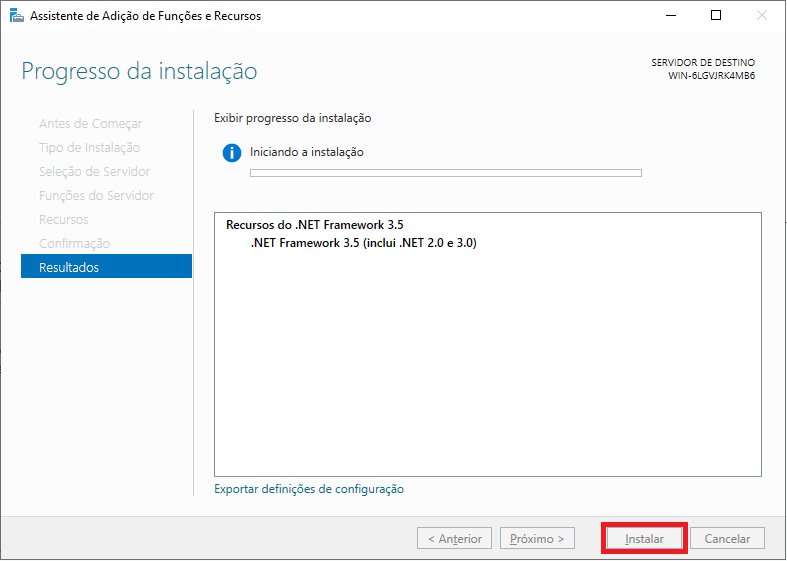The image size is (787, 561).
Task: Minimize the wizard window
Action: click(671, 16)
